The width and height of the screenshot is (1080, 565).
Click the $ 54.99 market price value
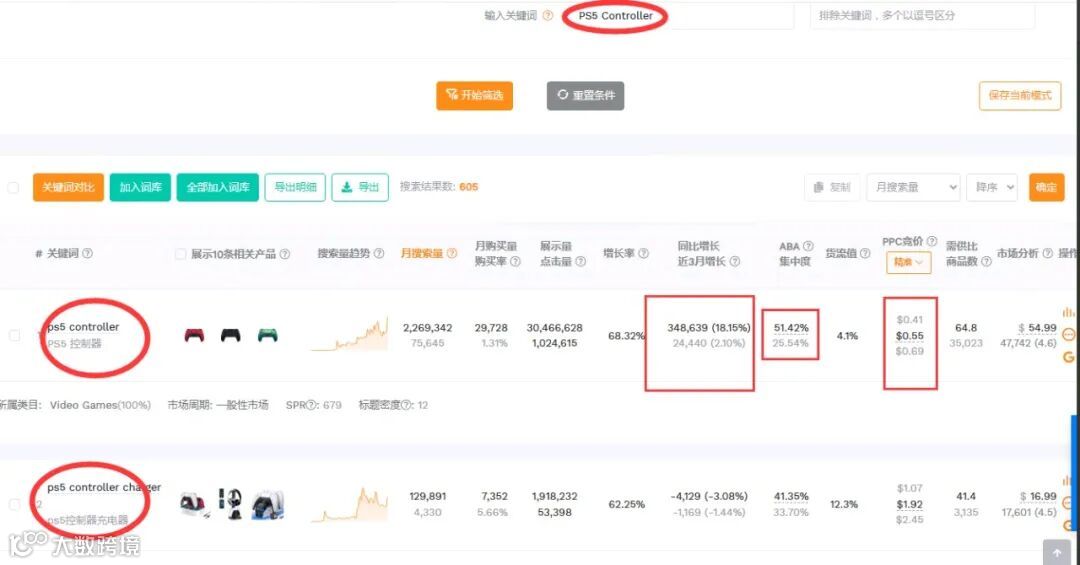[x=1037, y=327]
